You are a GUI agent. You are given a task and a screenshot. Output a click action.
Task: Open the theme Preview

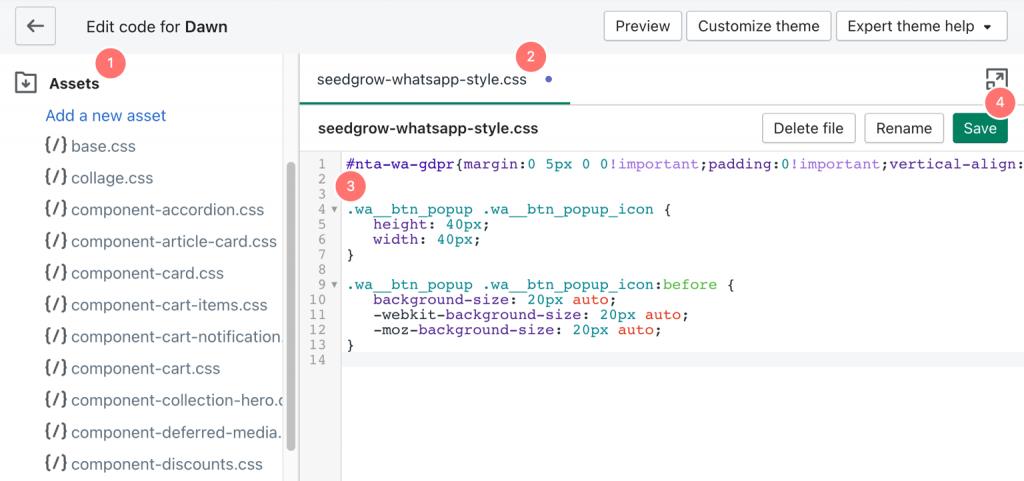pyautogui.click(x=642, y=27)
